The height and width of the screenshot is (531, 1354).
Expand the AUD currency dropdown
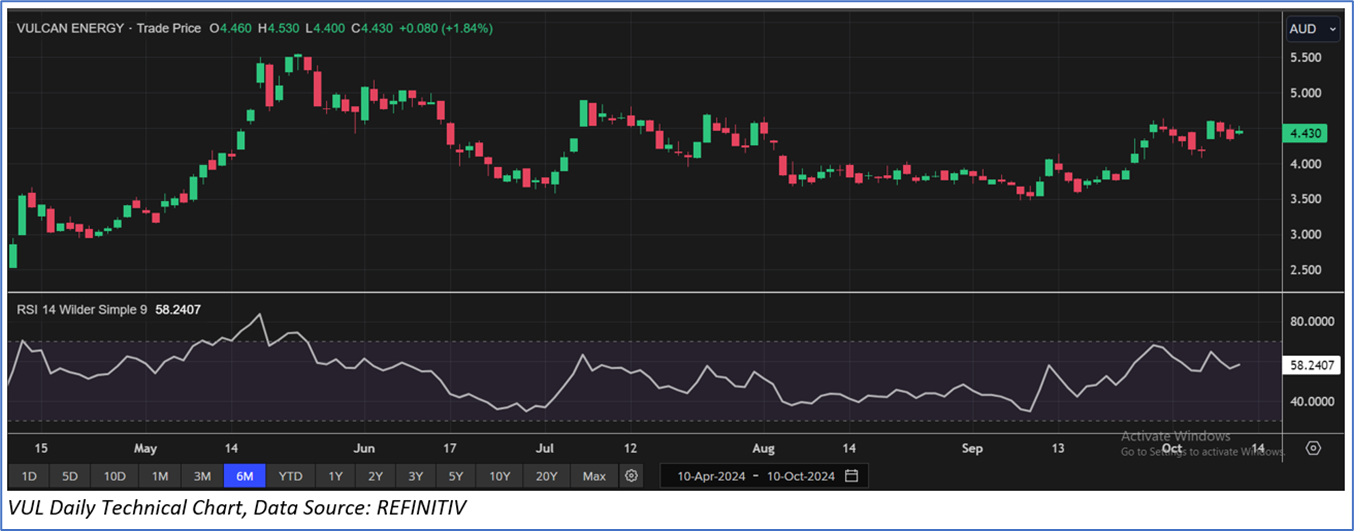point(1312,30)
